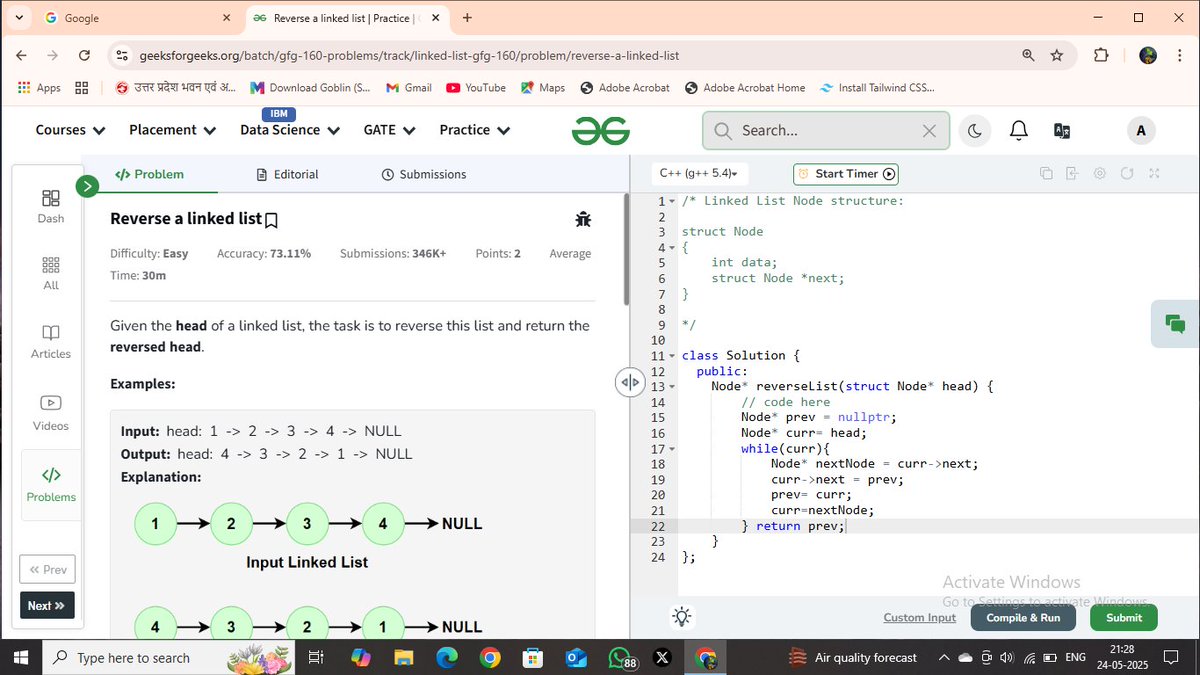Screen dimensions: 1200x675
Task: Click the panel resize splitter handle
Action: click(629, 382)
